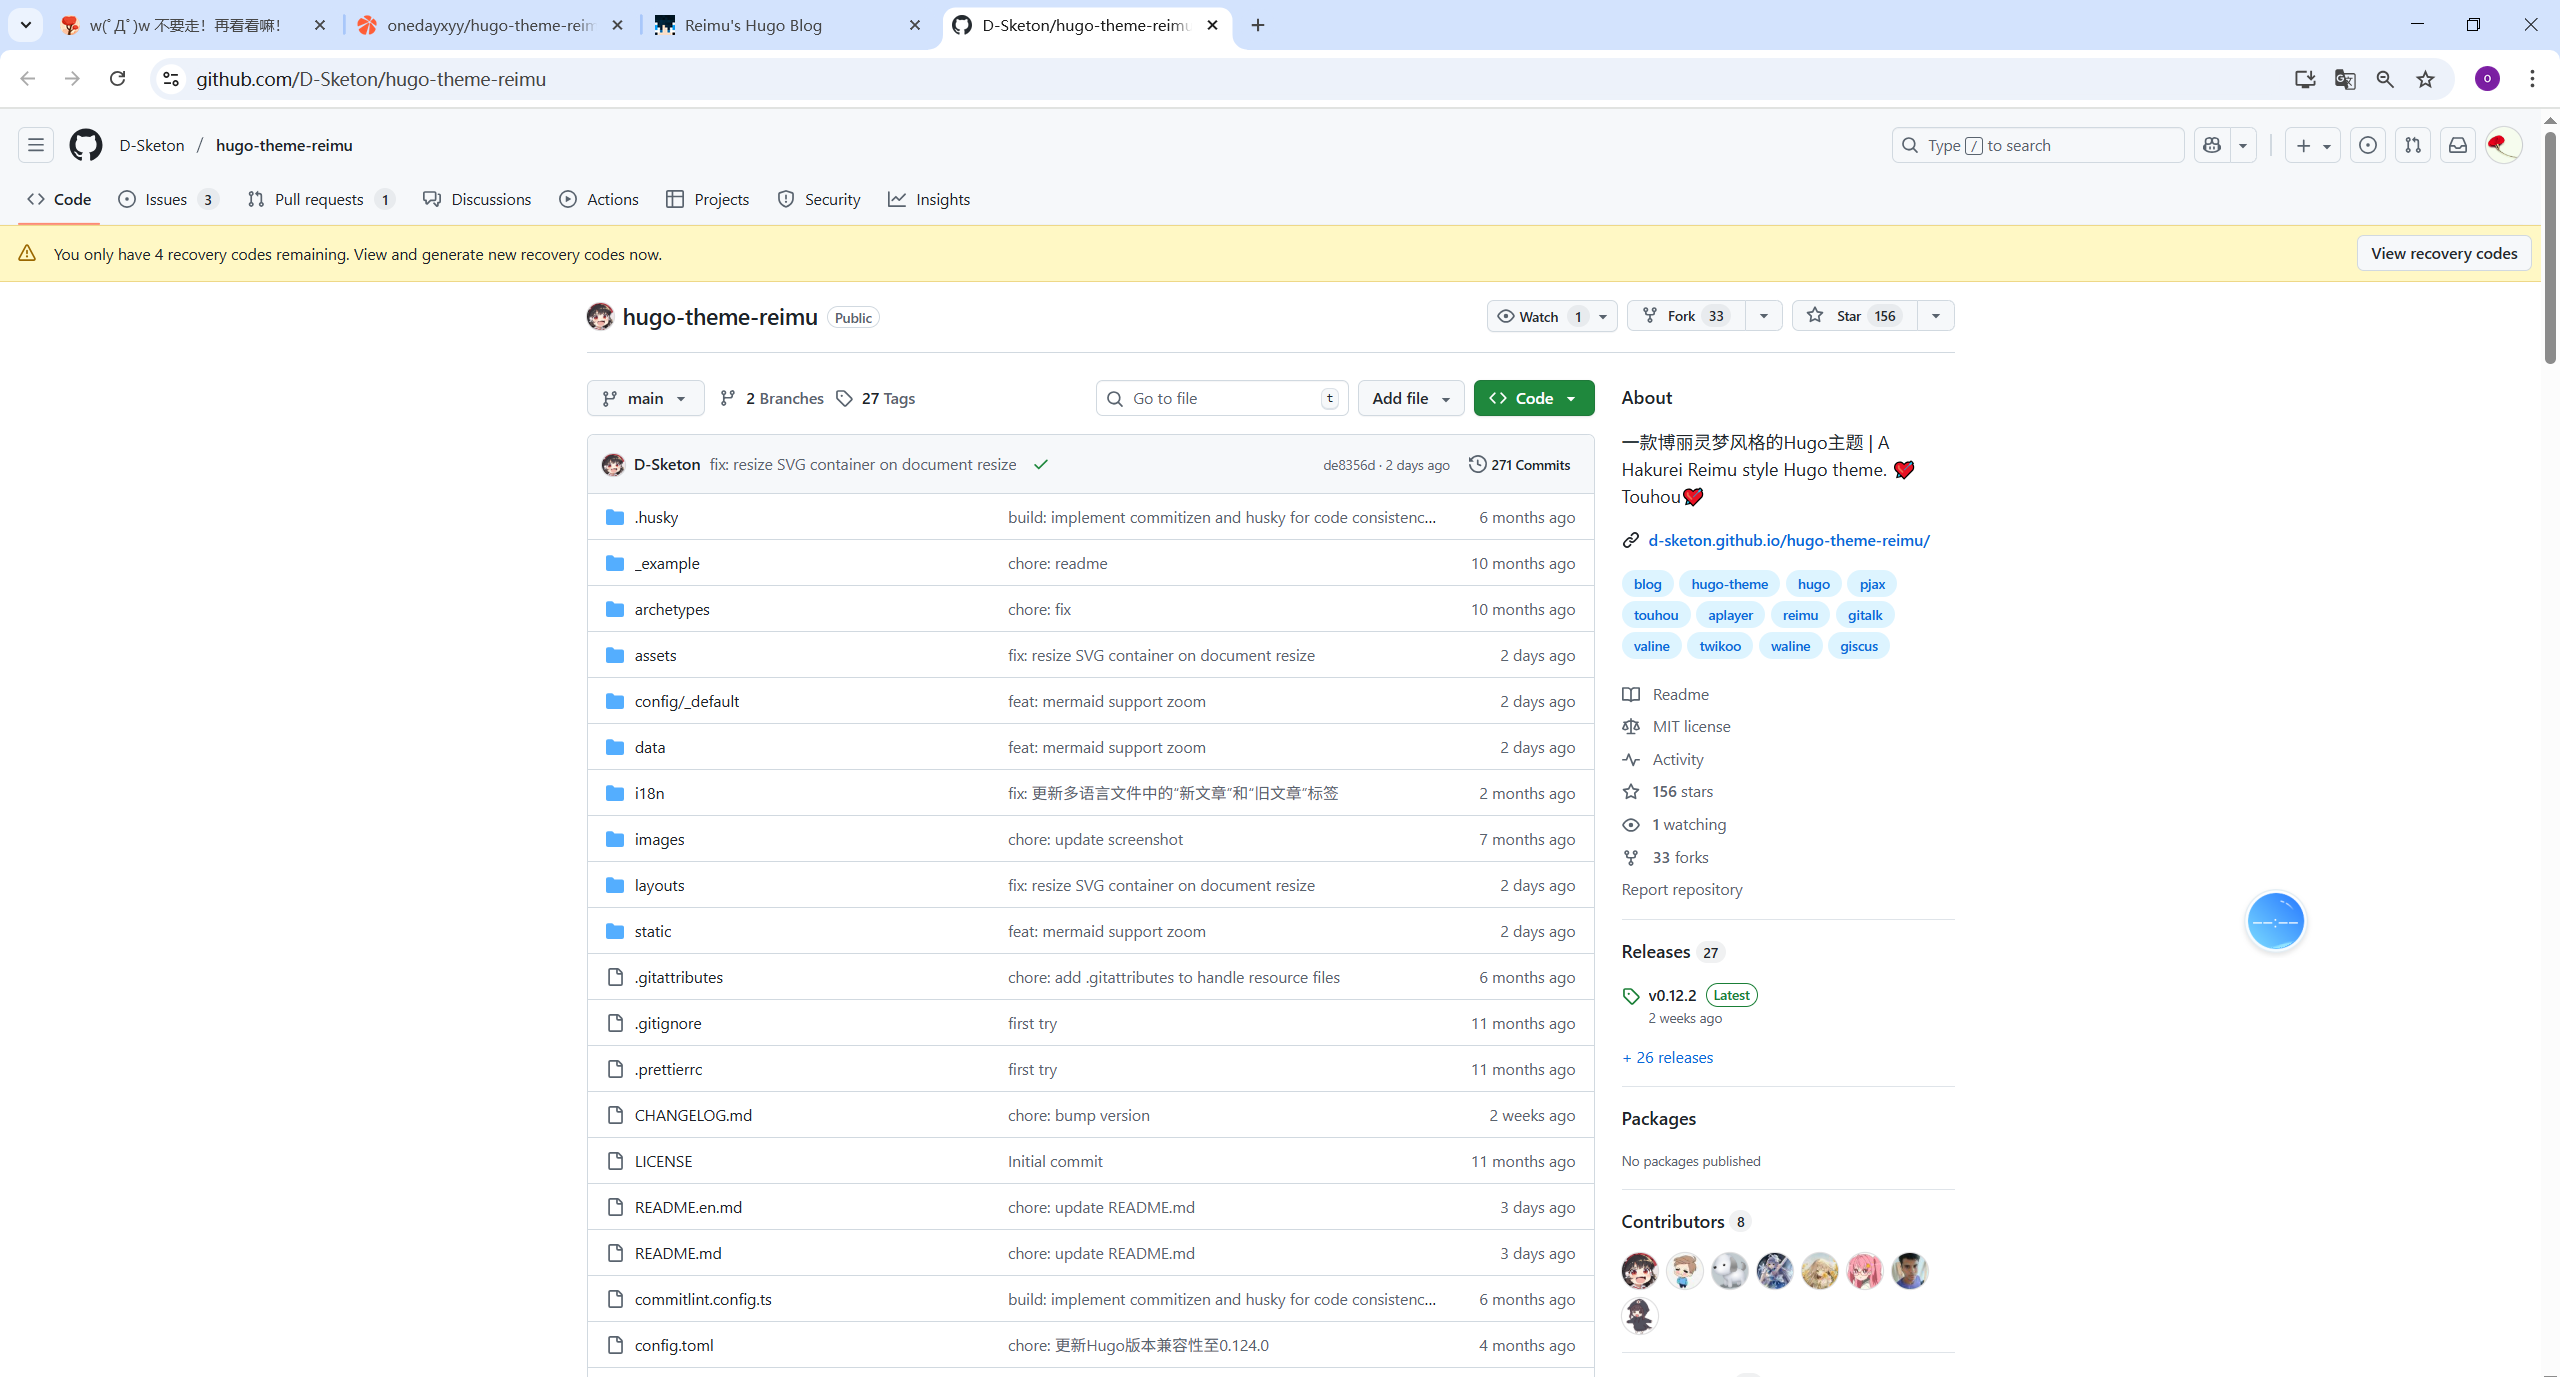Screen dimensions: 2560x1377
Task: Open the GitHub hamburger navigation menu
Action: tap(36, 145)
